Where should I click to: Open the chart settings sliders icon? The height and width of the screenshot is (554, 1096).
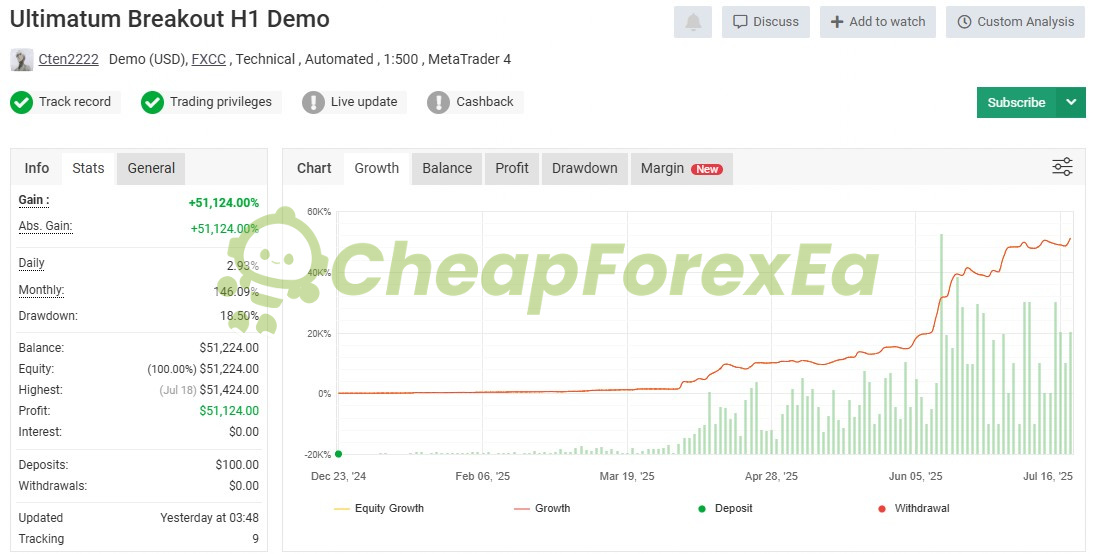pyautogui.click(x=1062, y=167)
